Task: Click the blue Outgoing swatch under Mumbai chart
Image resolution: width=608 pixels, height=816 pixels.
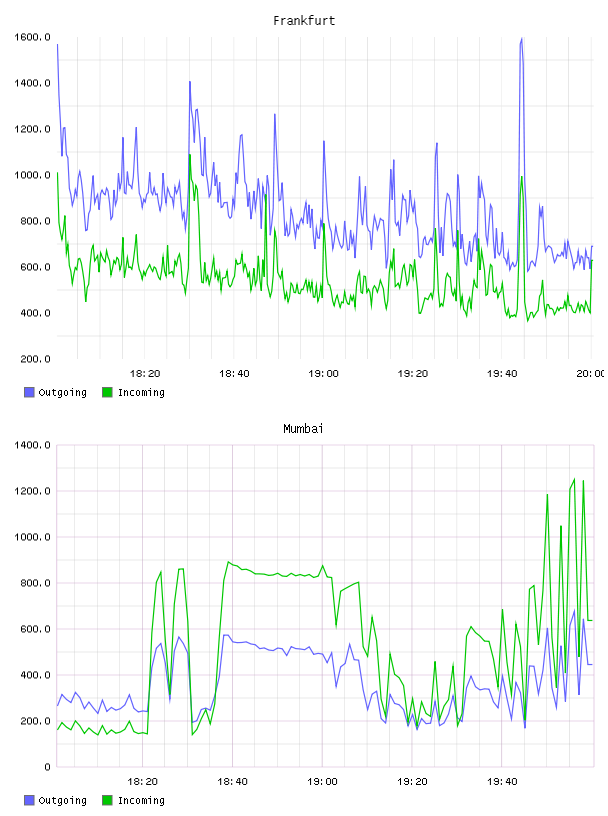Action: pos(29,800)
